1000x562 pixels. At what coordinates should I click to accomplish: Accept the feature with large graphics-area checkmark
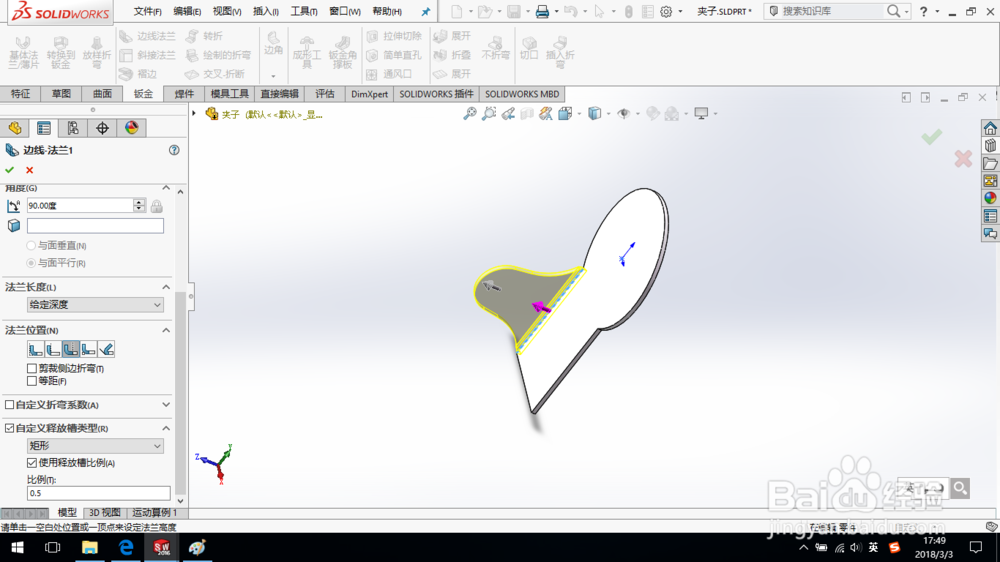pyautogui.click(x=931, y=137)
